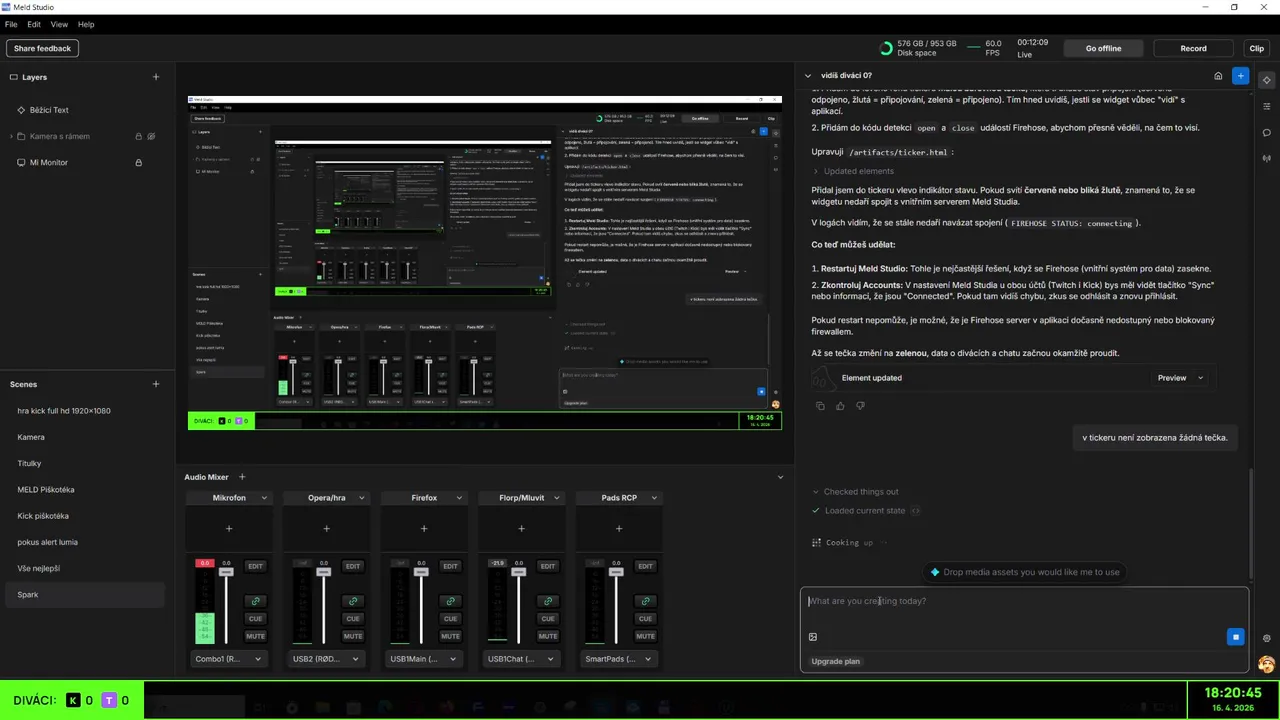Mute the Mikrofon track

255,636
